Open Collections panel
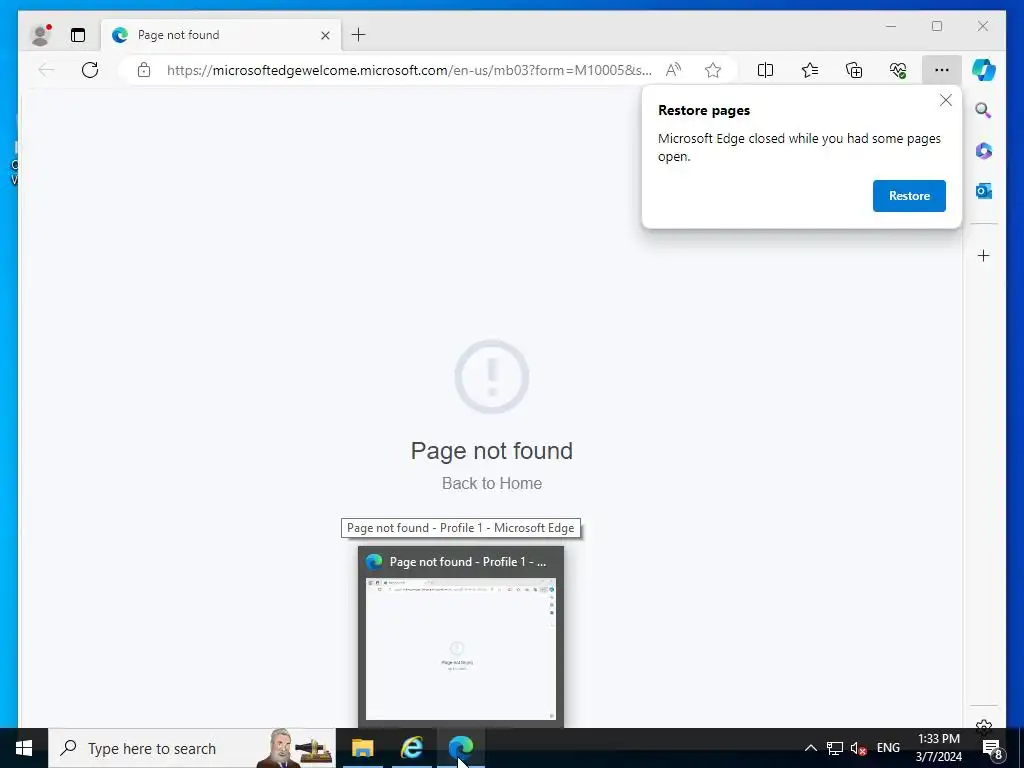Image resolution: width=1024 pixels, height=768 pixels. 854,70
